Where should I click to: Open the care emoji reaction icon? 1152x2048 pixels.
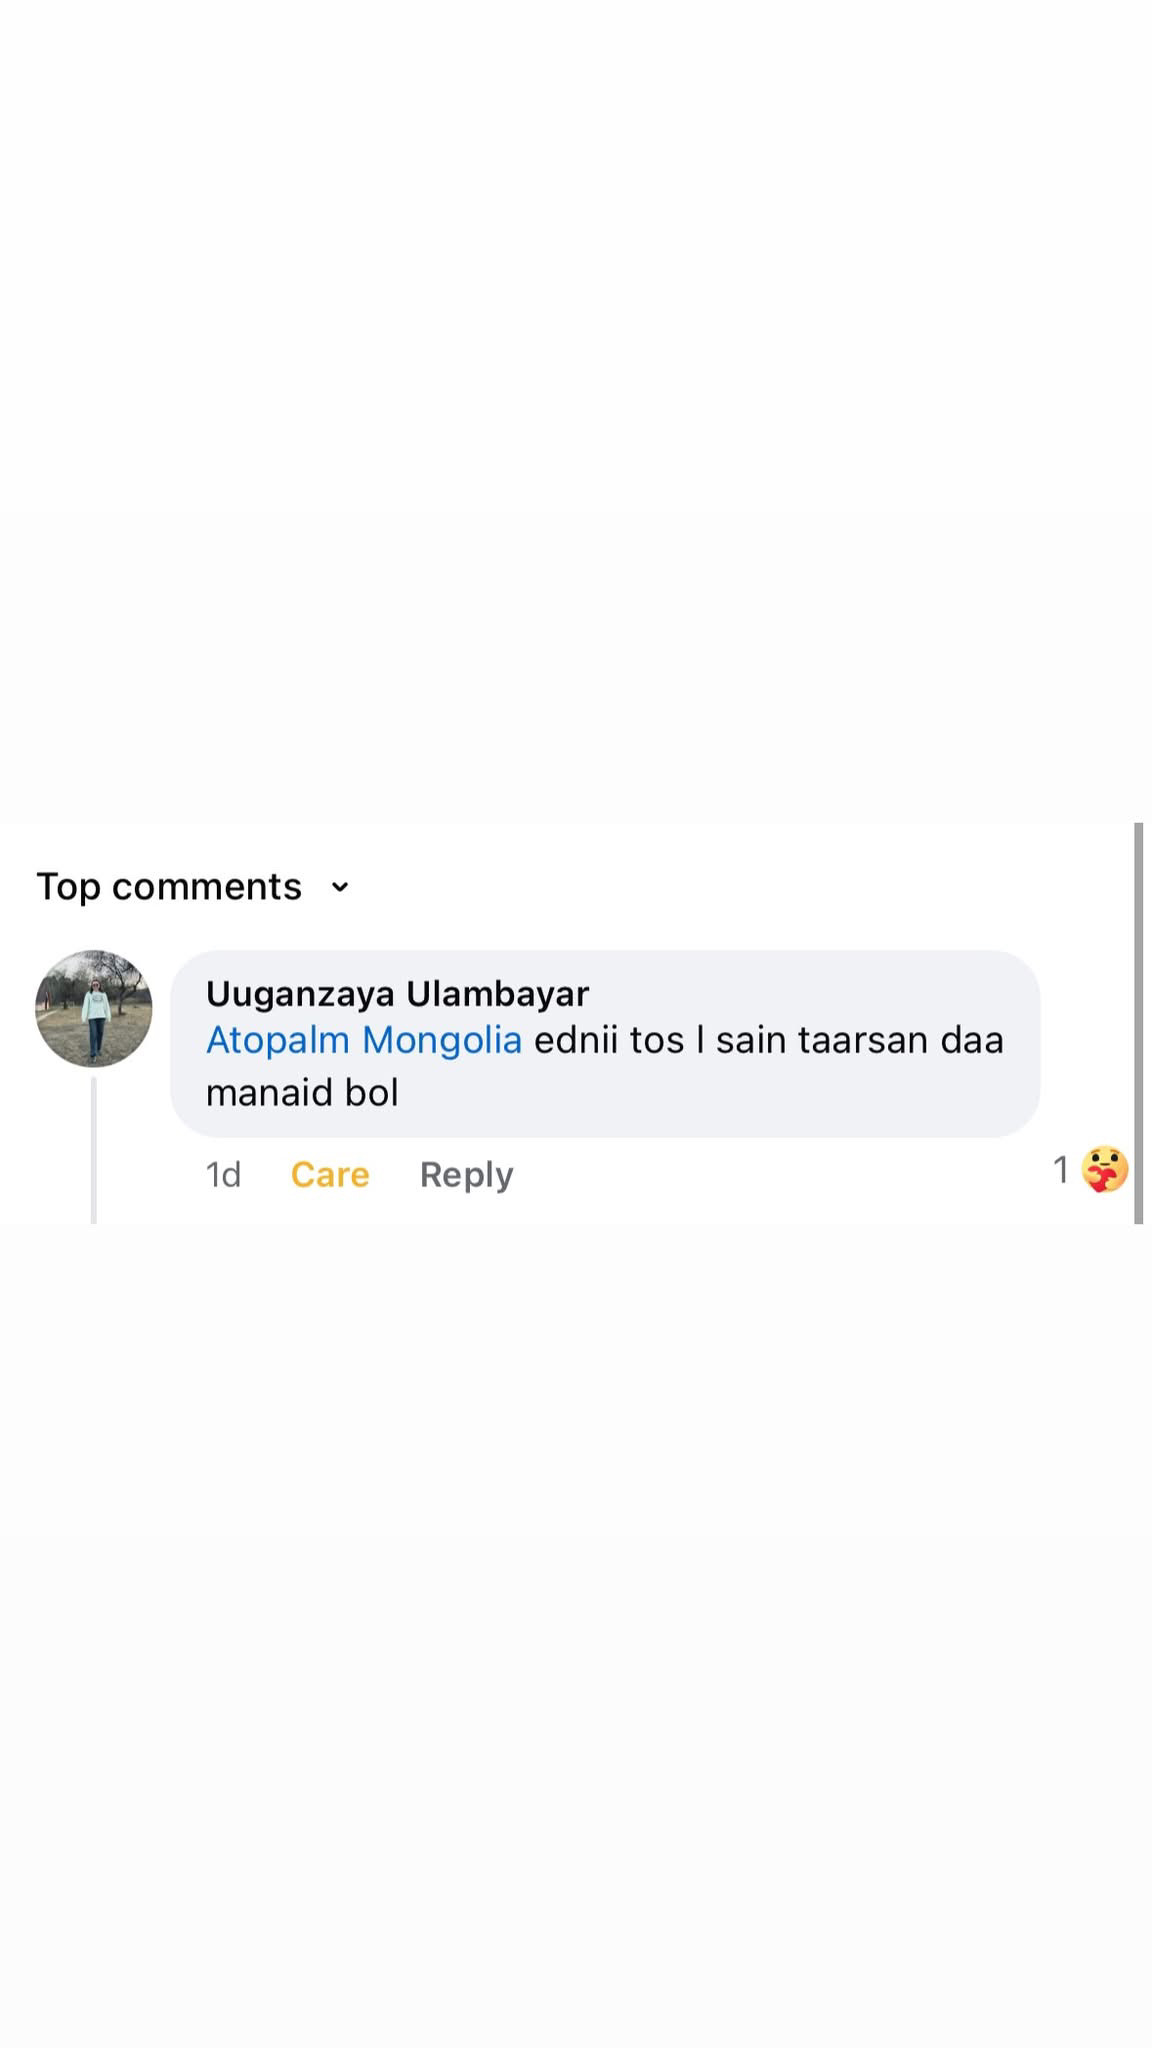click(1104, 1169)
